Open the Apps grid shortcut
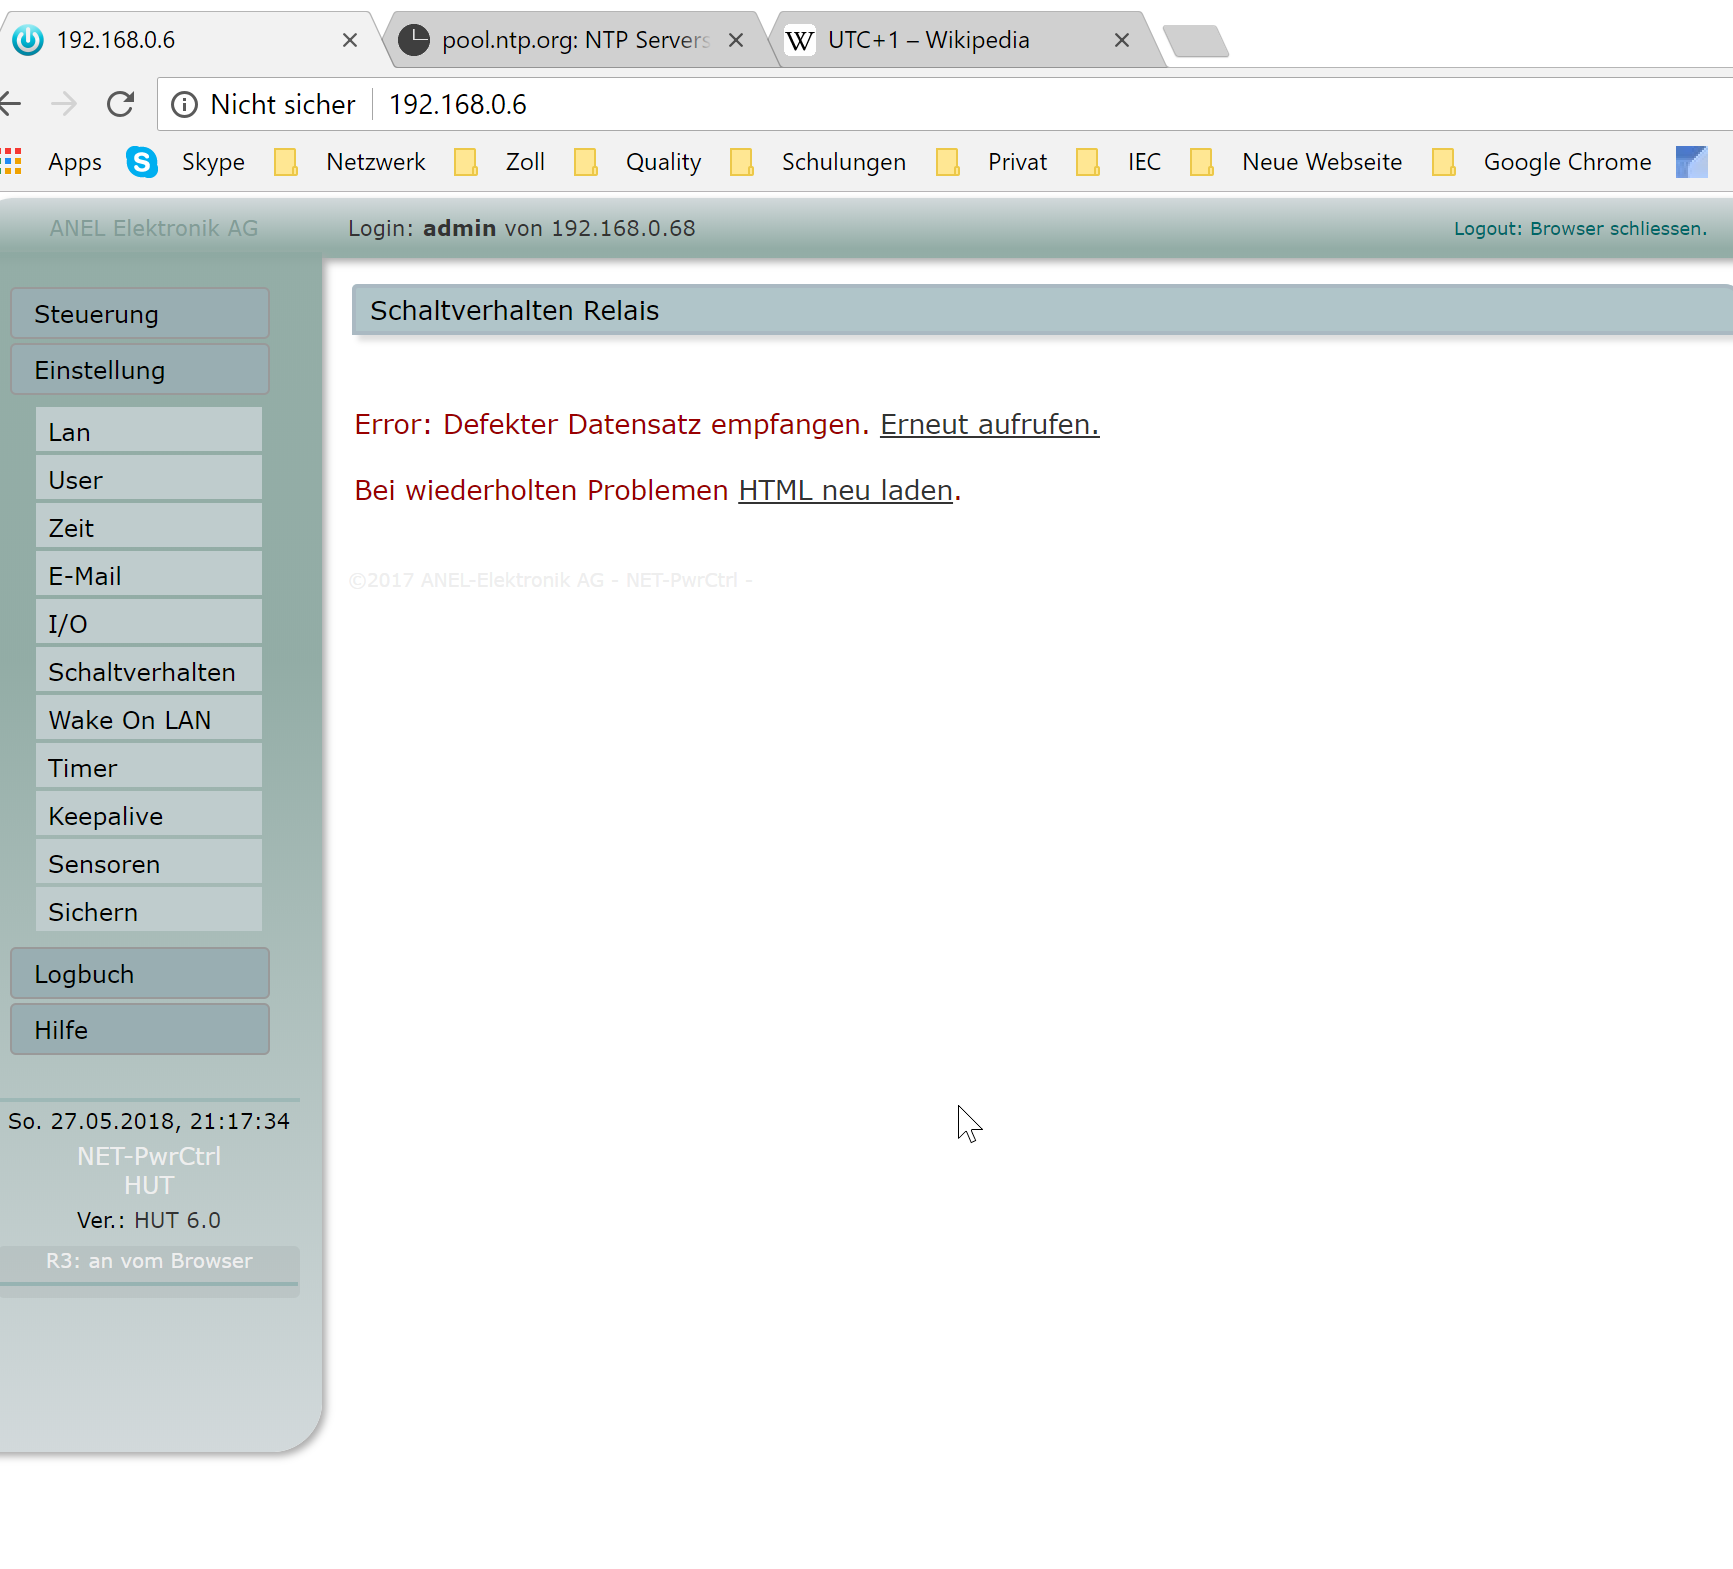 pyautogui.click(x=12, y=162)
